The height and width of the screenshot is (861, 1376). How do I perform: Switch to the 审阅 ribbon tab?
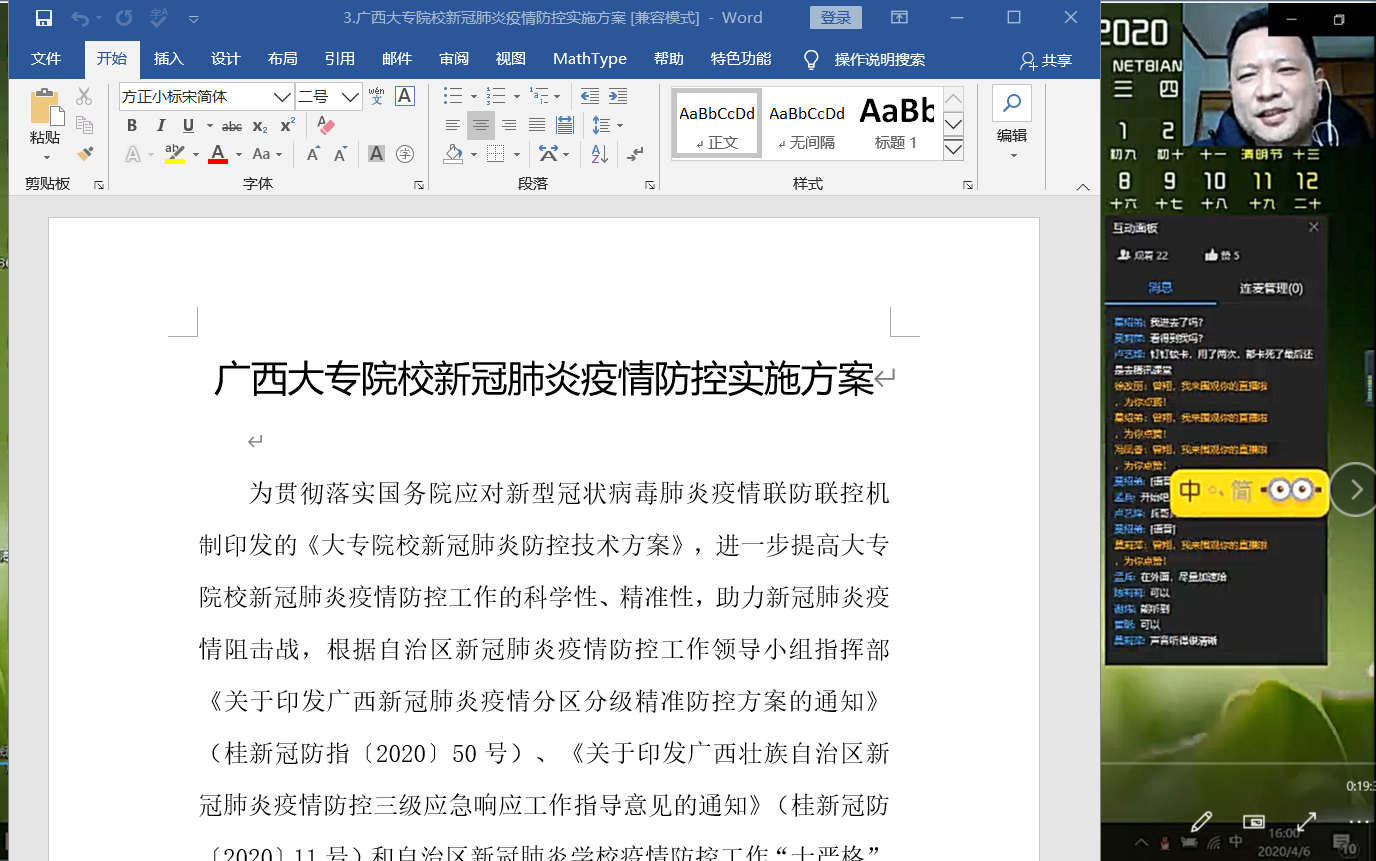click(454, 59)
